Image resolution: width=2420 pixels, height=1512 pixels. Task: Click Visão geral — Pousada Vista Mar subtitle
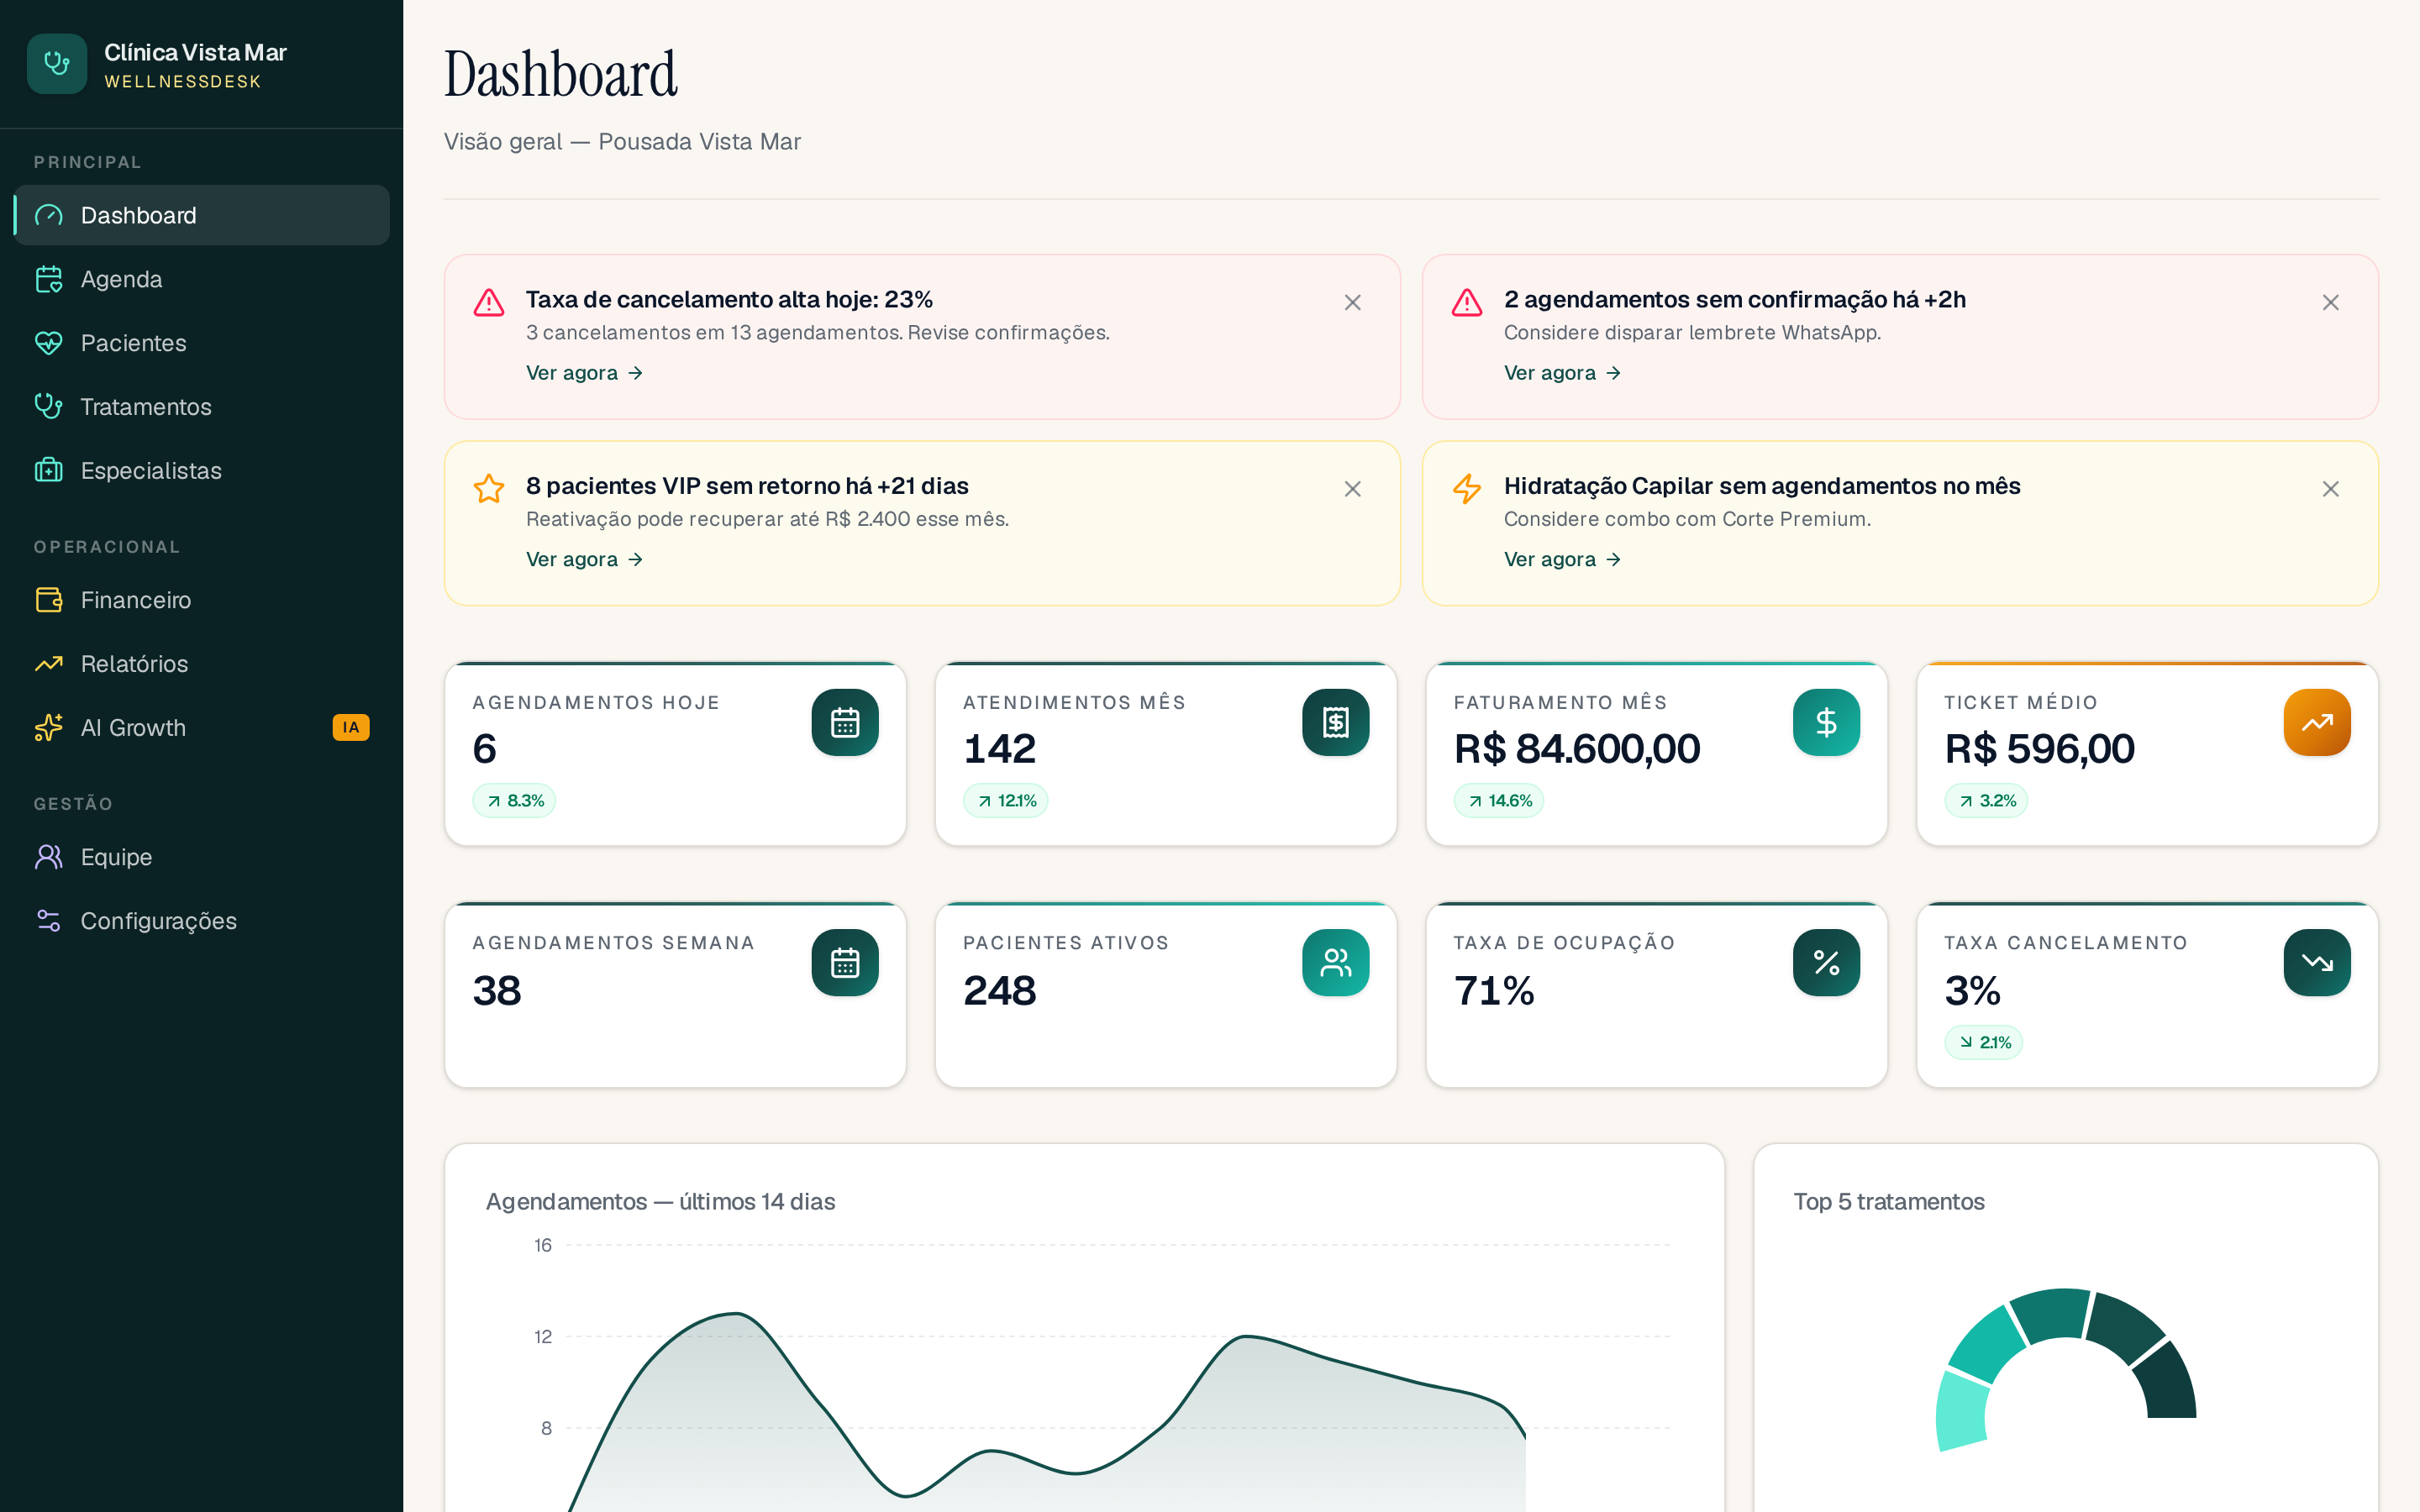click(x=622, y=142)
